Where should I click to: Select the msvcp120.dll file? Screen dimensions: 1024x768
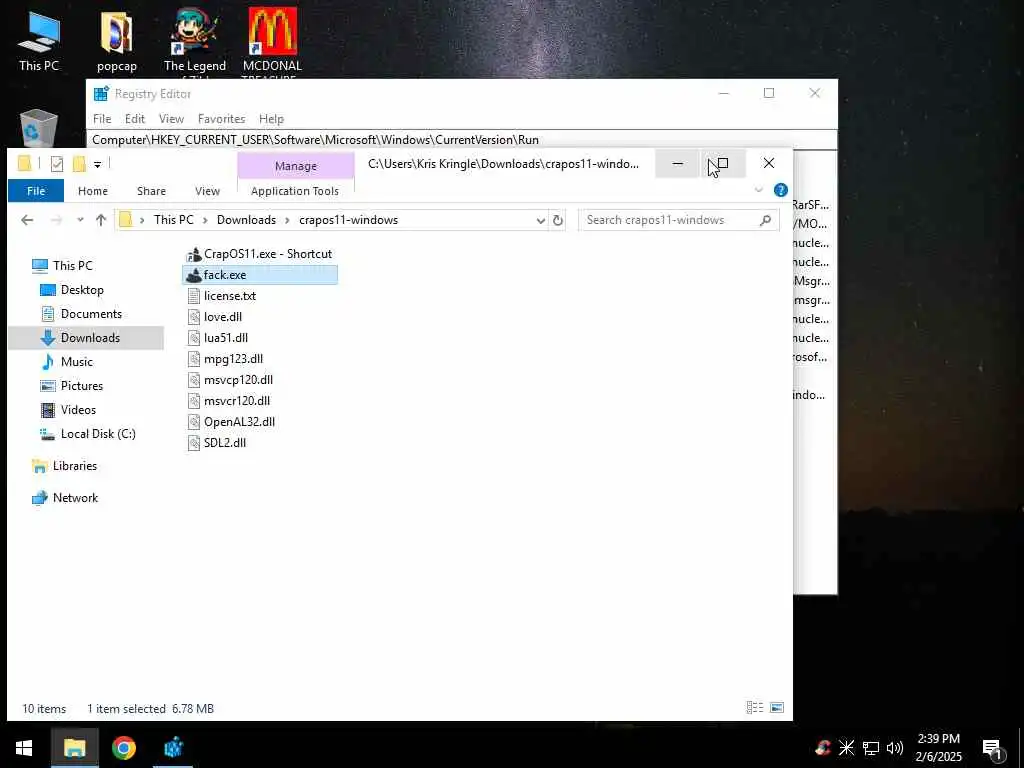pos(230,379)
